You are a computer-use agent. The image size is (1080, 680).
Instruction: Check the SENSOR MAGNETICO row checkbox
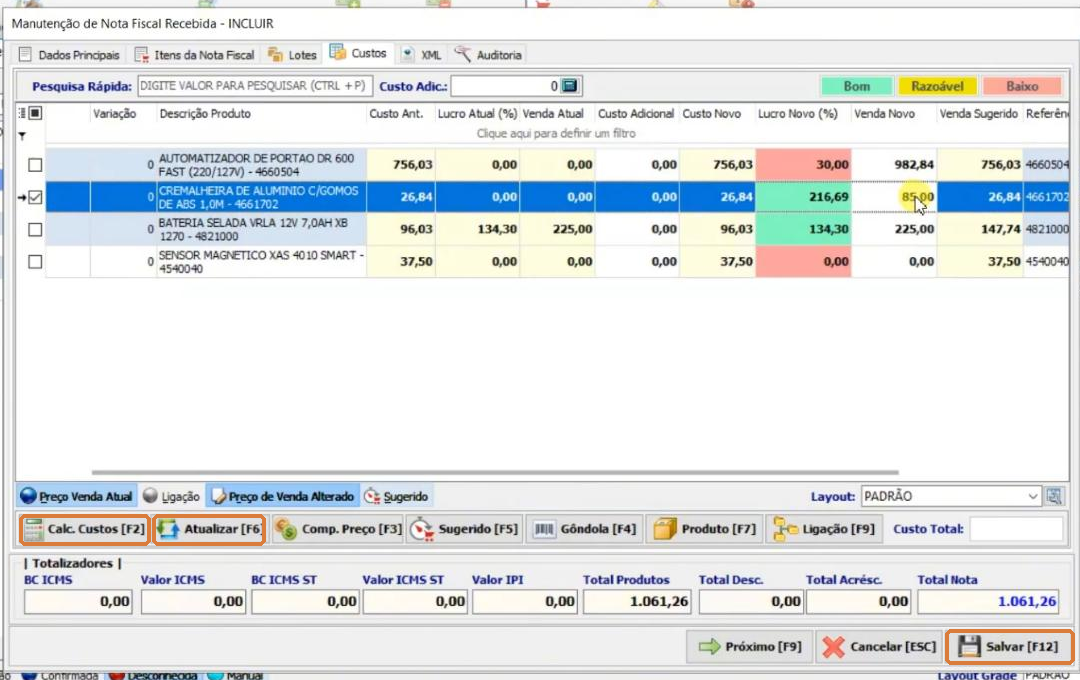coord(35,262)
